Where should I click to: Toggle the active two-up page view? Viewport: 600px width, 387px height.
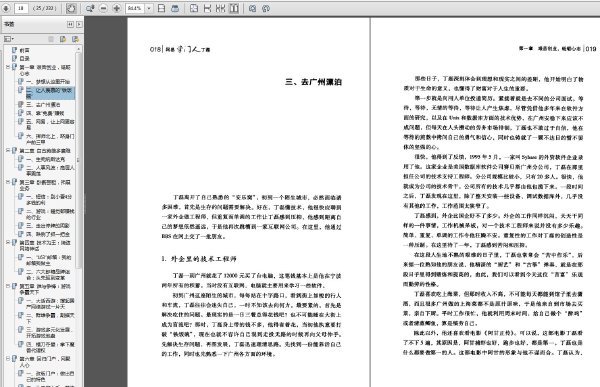[x=234, y=8]
